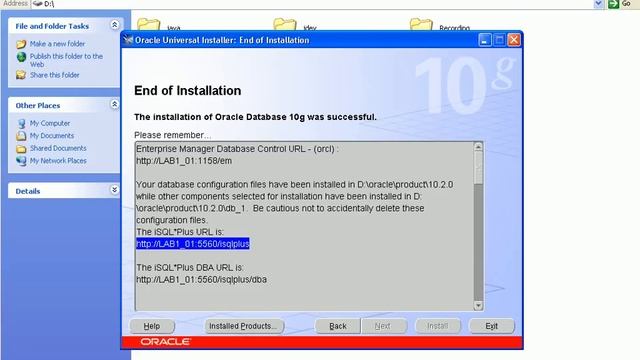640x360 pixels.
Task: Open Shared Documents link
Action: (x=58, y=148)
